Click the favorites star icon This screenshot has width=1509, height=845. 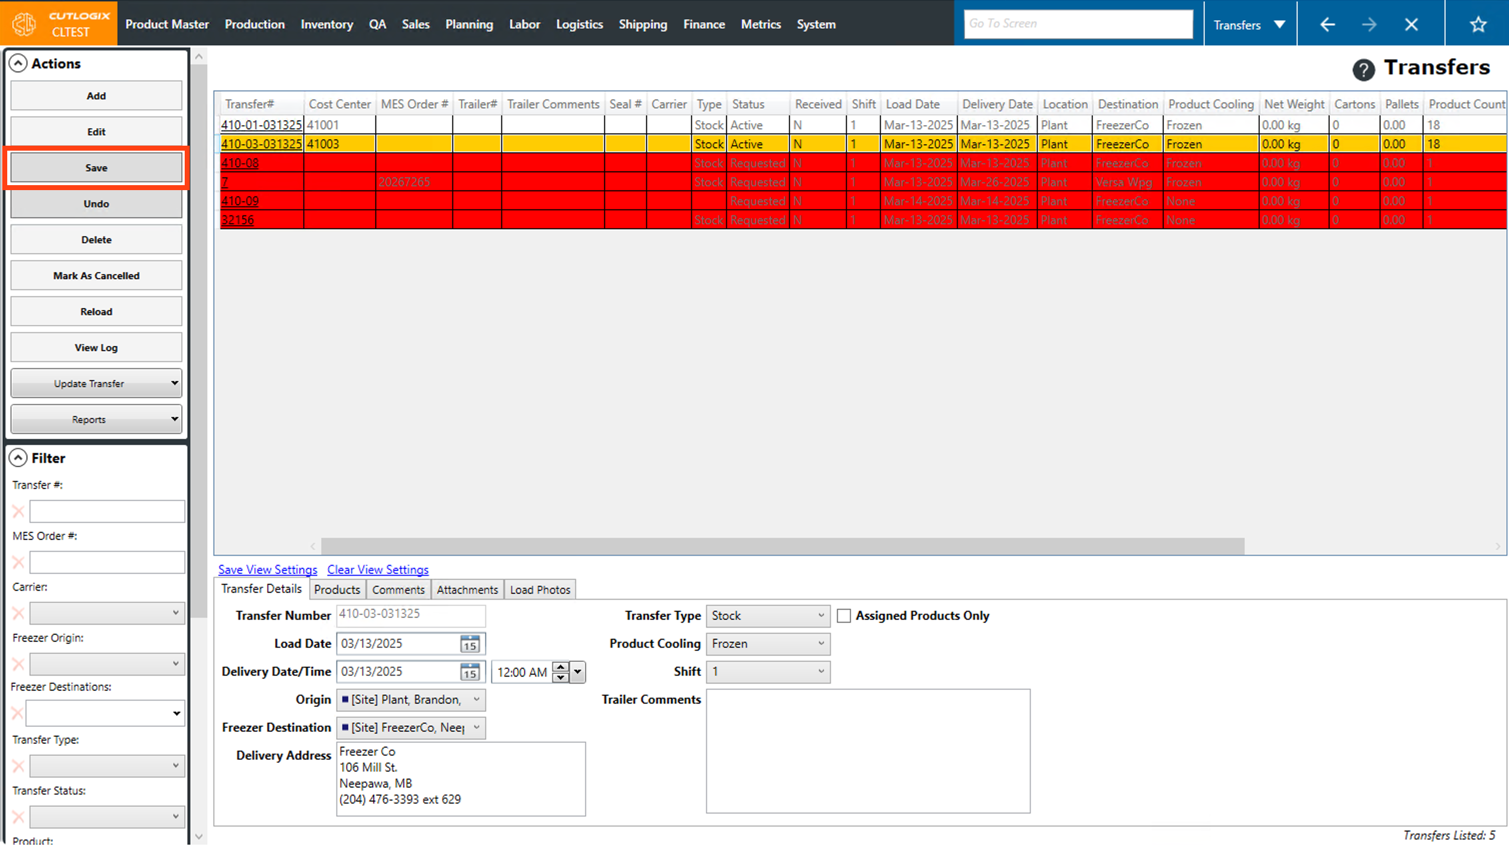[1478, 24]
